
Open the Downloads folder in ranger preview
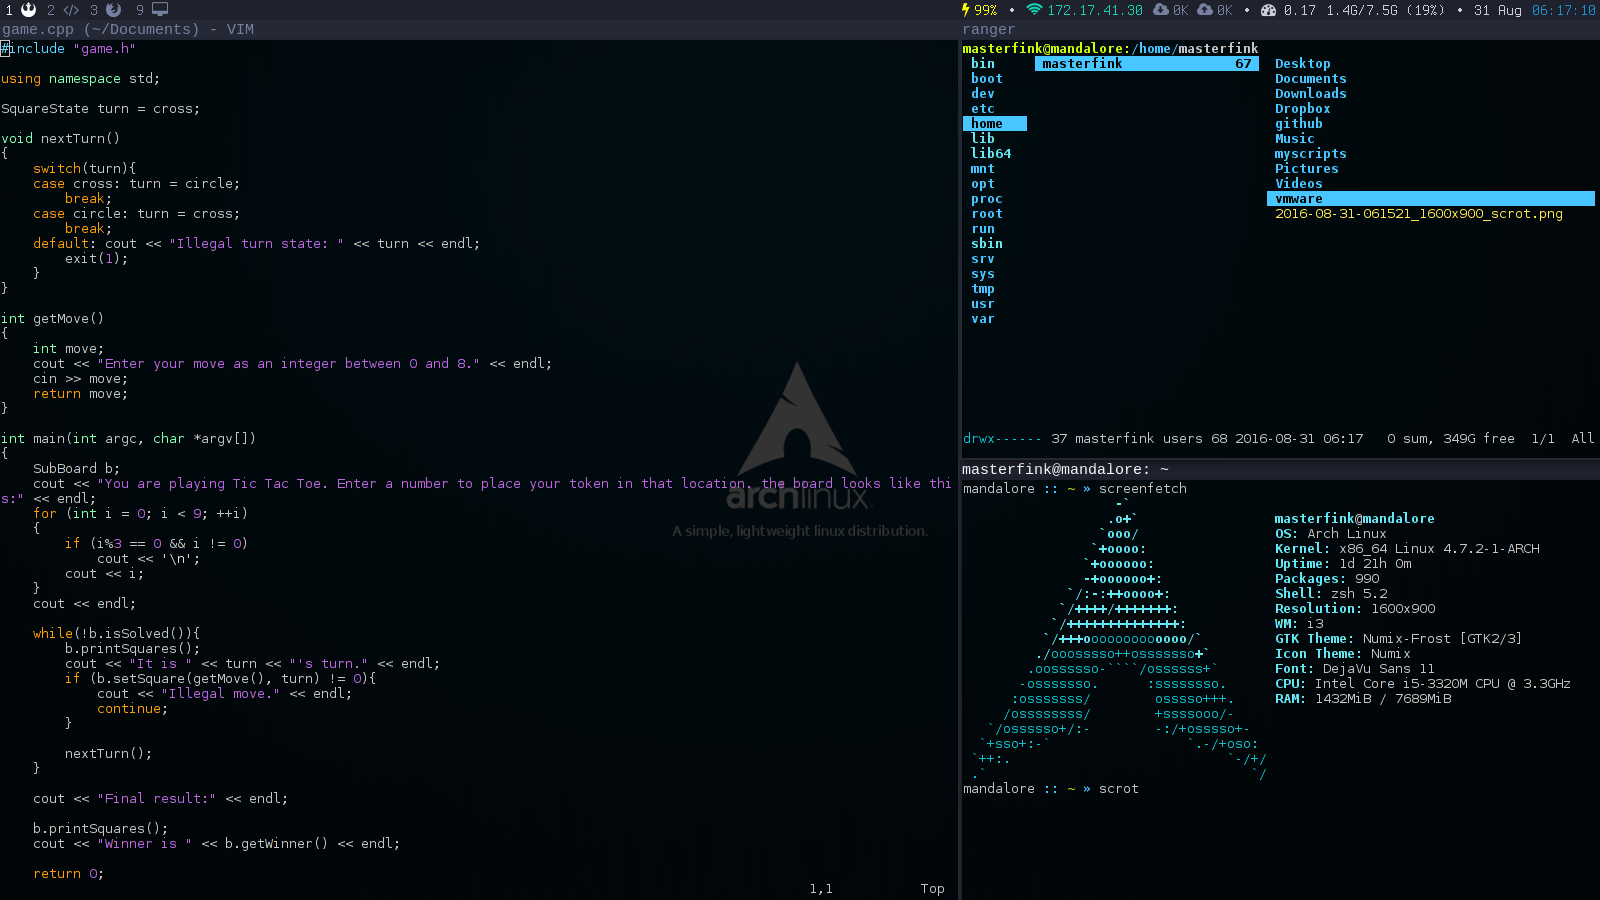1310,93
